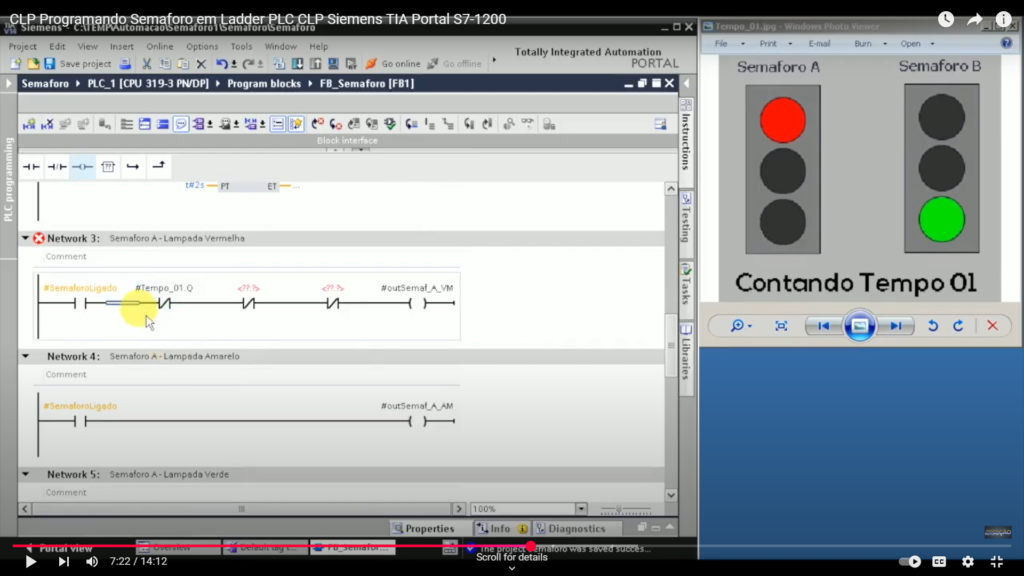The width and height of the screenshot is (1024, 576).
Task: Open YouTube player settings gear
Action: click(968, 562)
